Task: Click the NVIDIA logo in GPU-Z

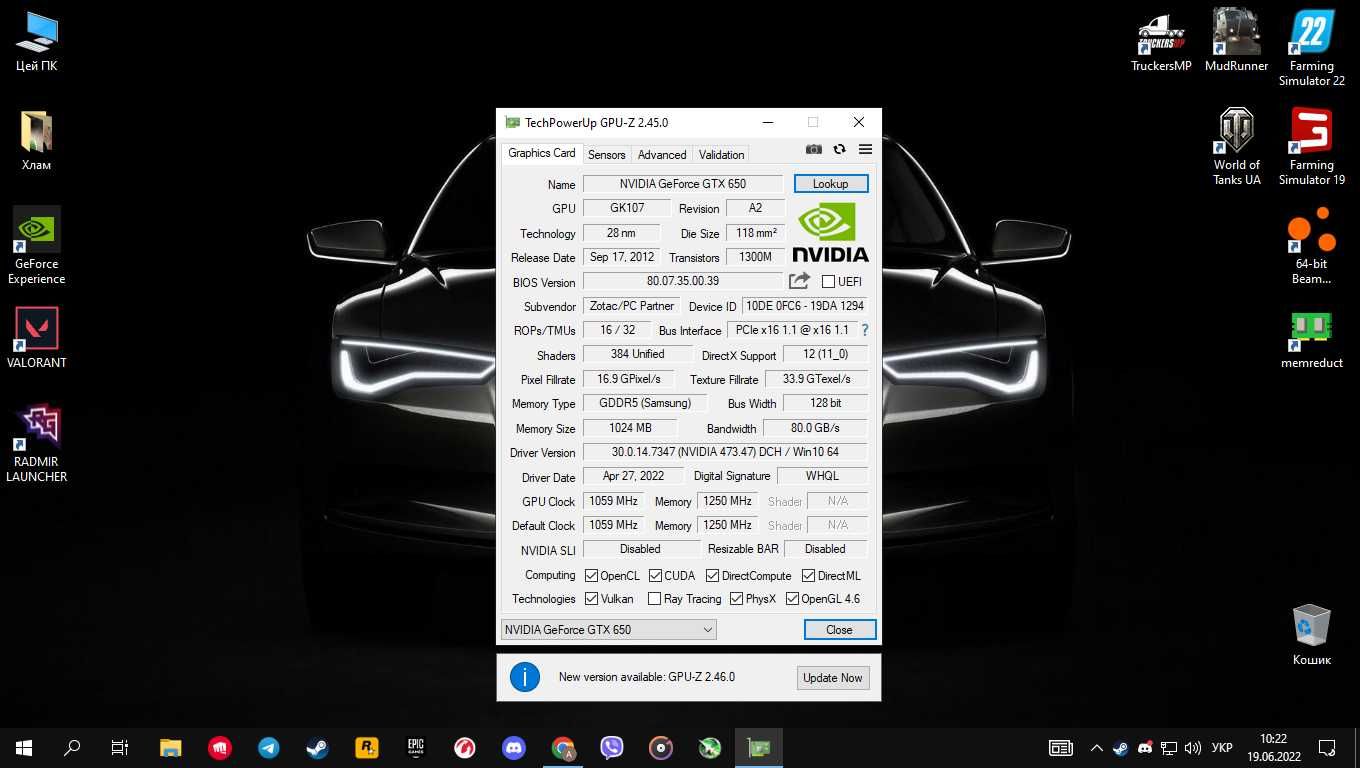Action: click(831, 232)
